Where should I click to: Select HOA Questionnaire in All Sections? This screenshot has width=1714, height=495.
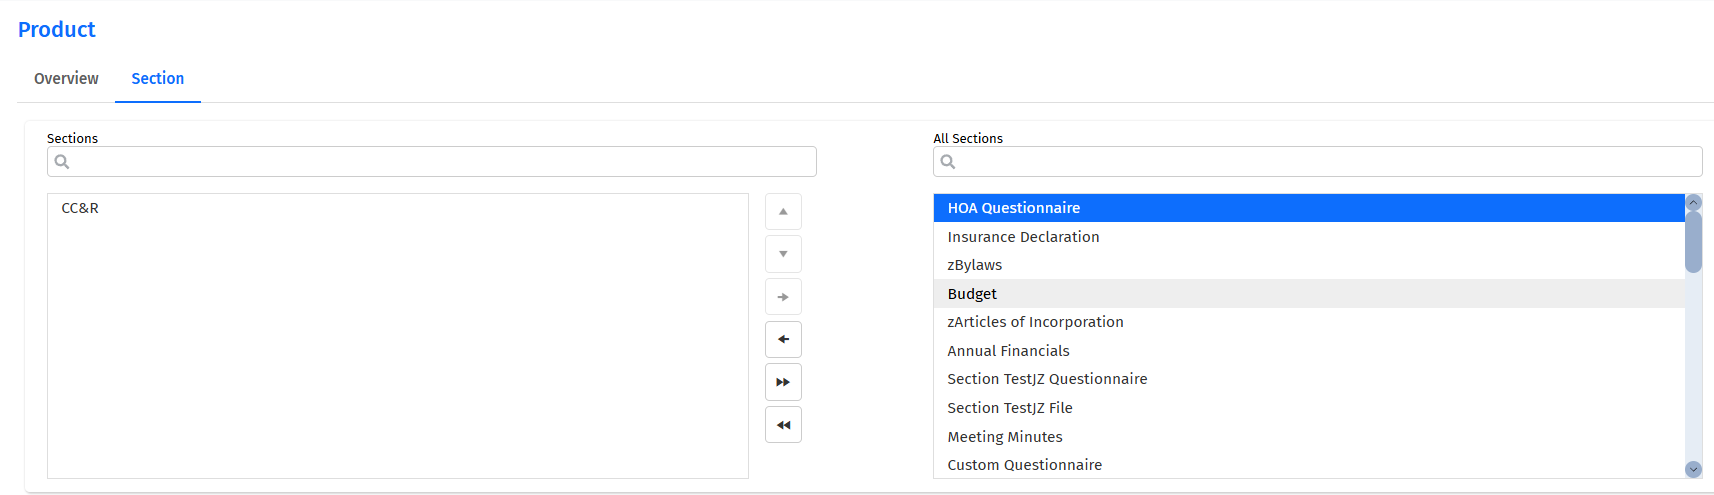pyautogui.click(x=1309, y=208)
